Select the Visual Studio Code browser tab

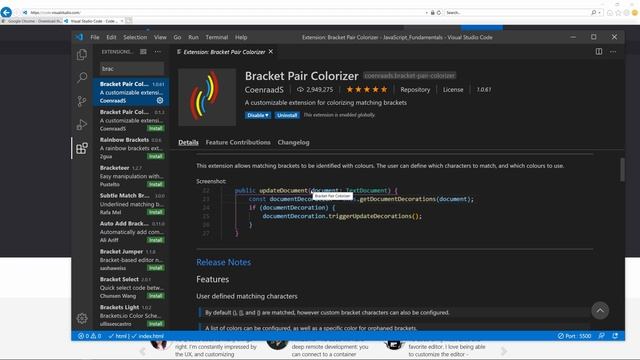[x=94, y=21]
